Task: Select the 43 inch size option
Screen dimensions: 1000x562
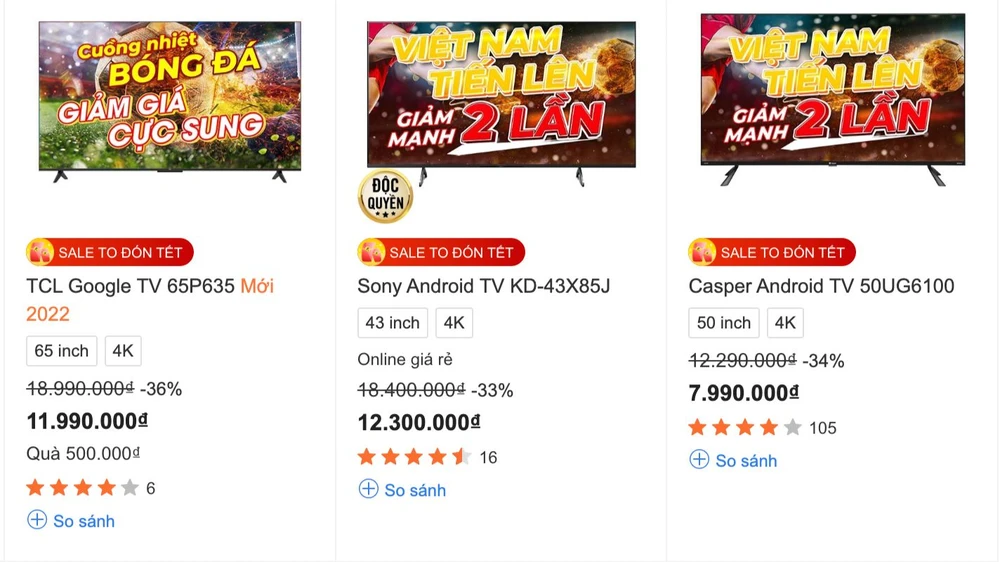Action: (392, 323)
